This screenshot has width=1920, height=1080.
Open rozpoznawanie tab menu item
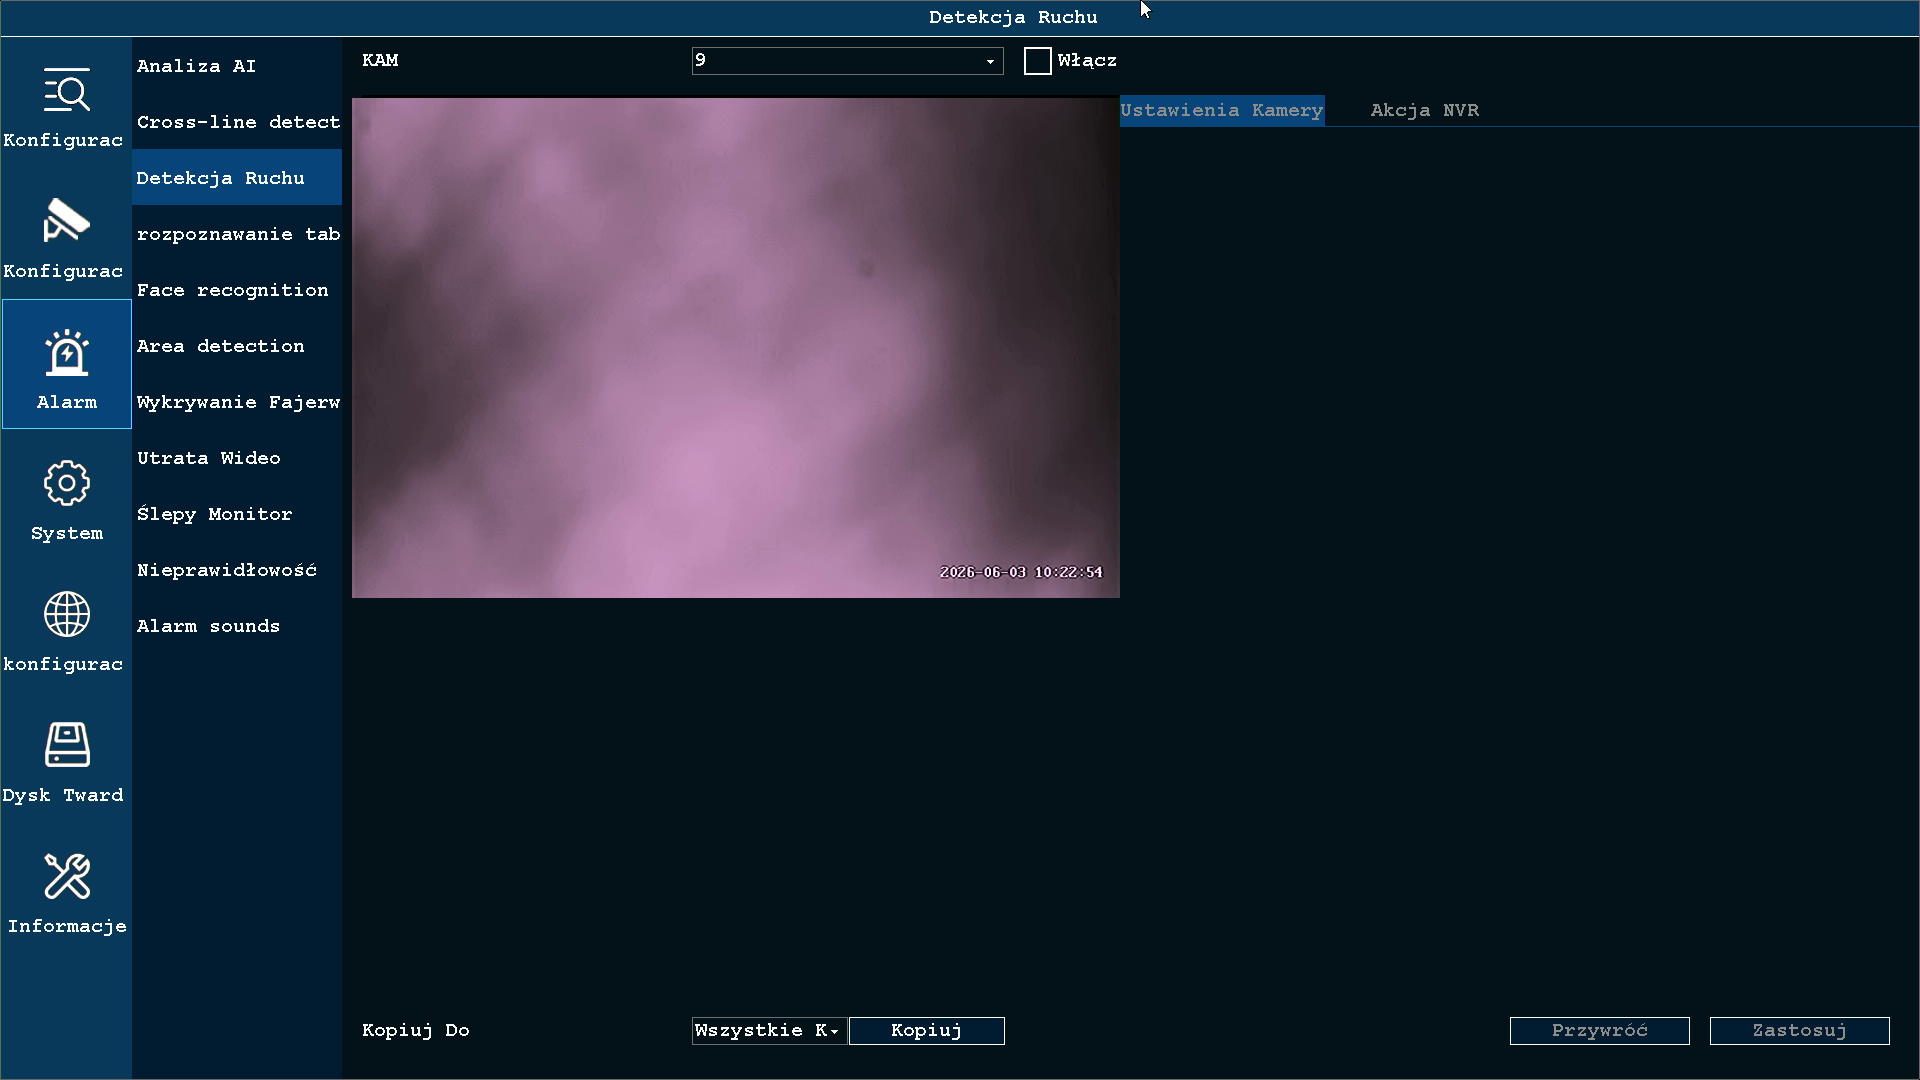coord(237,234)
